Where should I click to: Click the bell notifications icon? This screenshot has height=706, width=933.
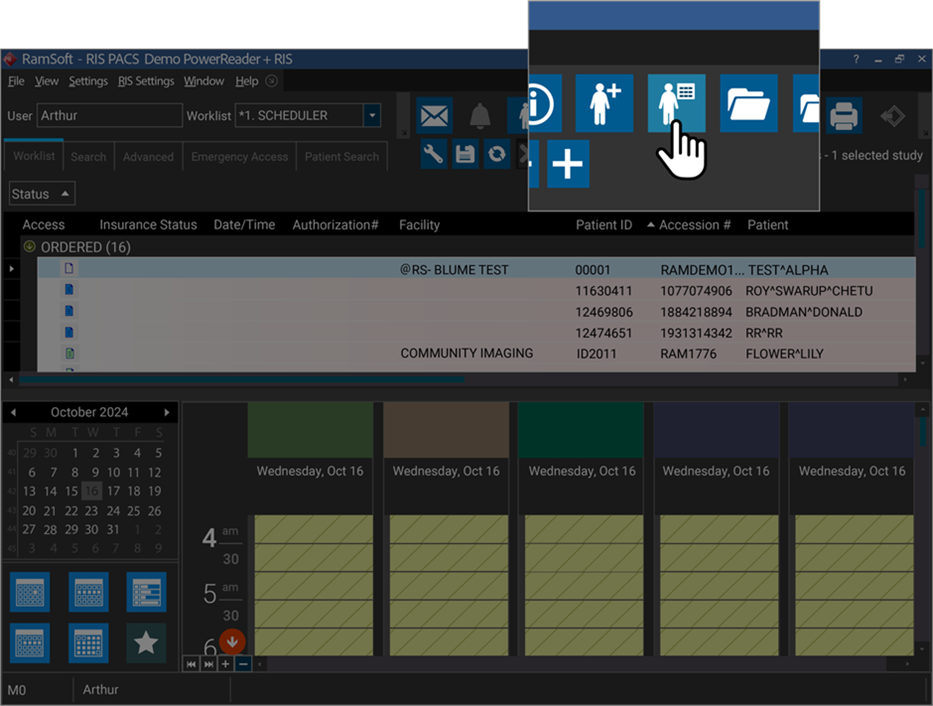tap(480, 117)
